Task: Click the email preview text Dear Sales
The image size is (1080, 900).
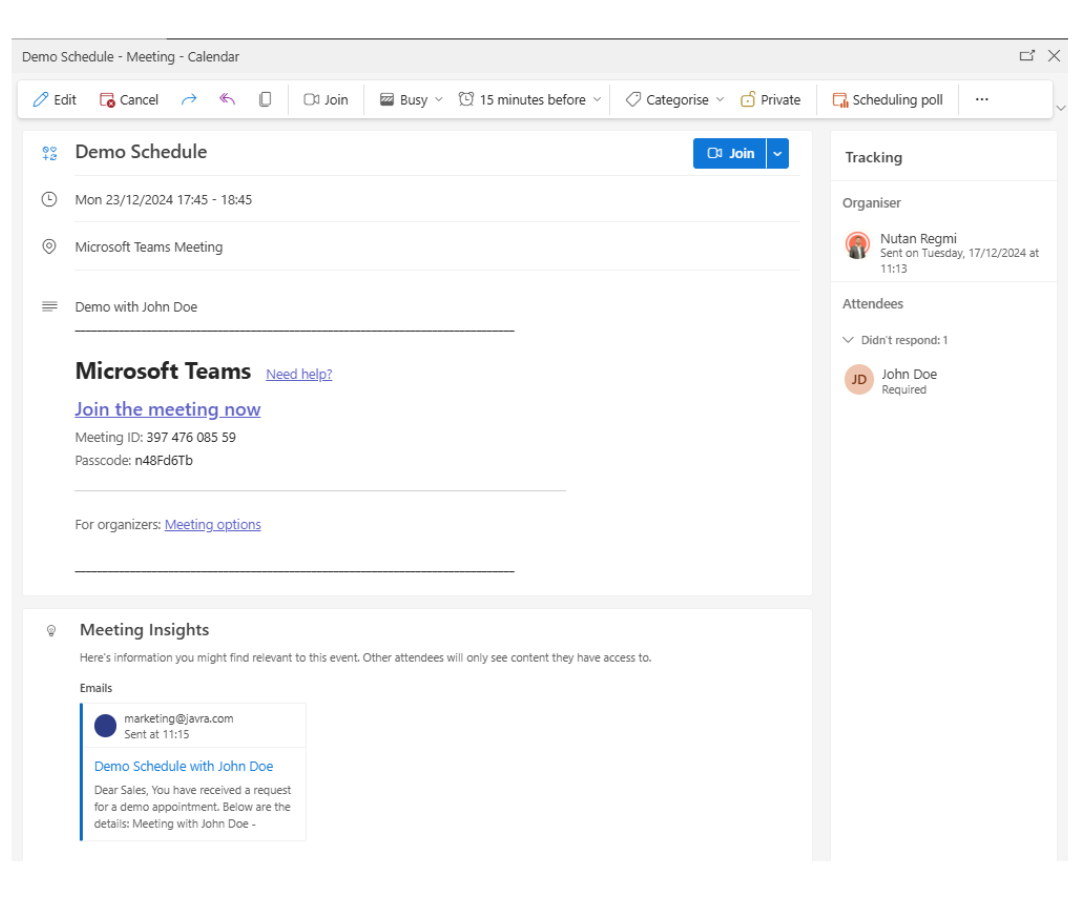Action: point(193,807)
